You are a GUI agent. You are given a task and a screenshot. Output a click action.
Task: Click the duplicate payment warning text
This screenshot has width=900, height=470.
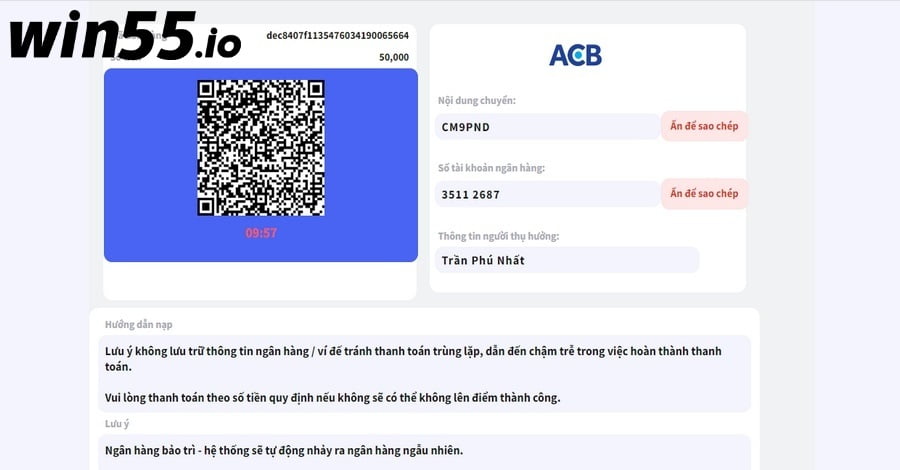click(x=413, y=359)
